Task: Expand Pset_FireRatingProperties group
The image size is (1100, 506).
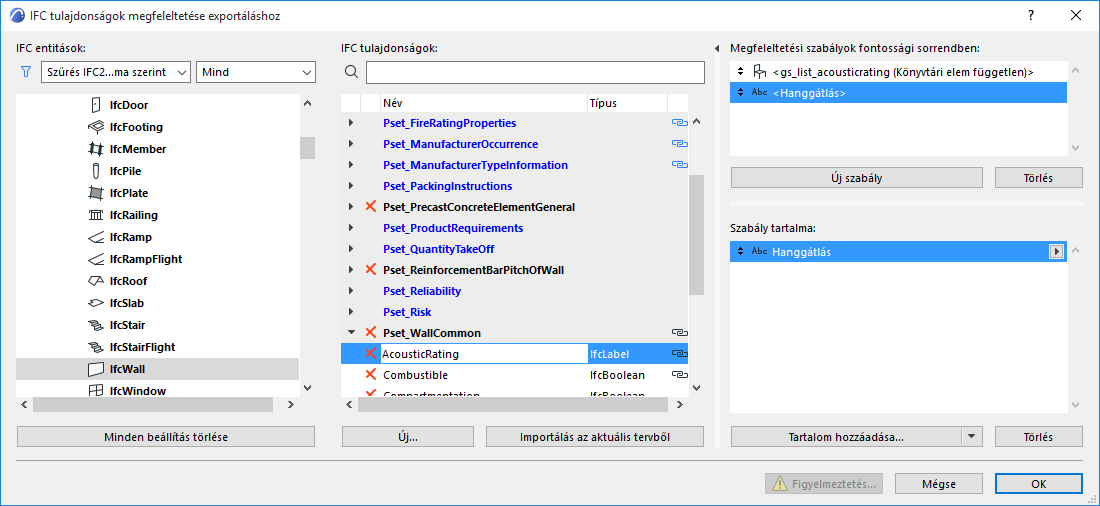Action: [x=351, y=123]
